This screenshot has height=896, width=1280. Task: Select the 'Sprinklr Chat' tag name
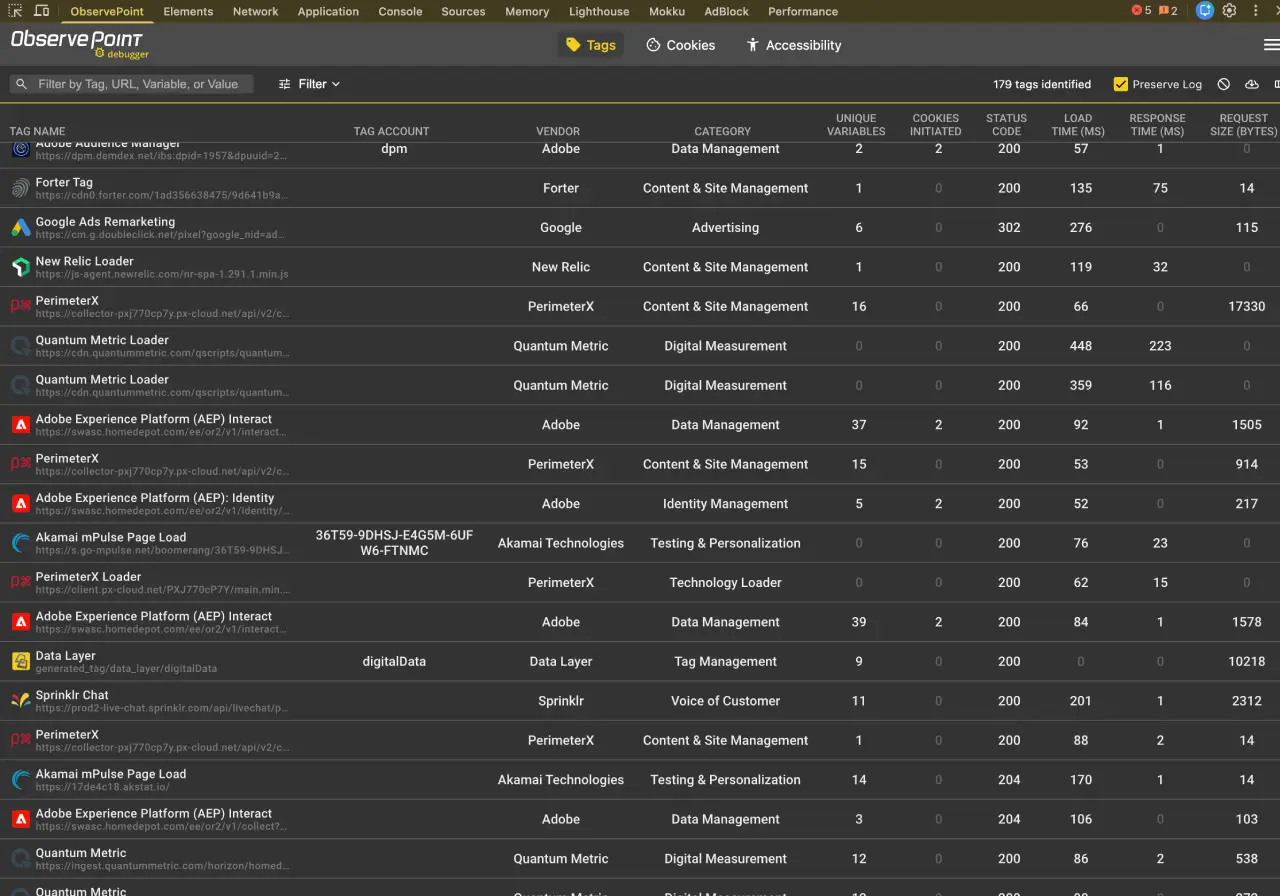72,695
